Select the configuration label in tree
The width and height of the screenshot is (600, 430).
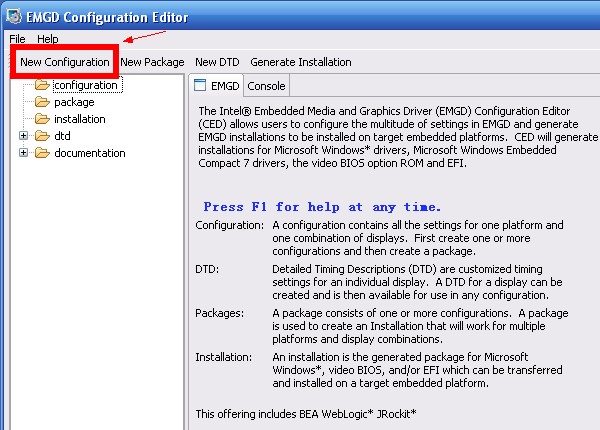click(x=86, y=85)
